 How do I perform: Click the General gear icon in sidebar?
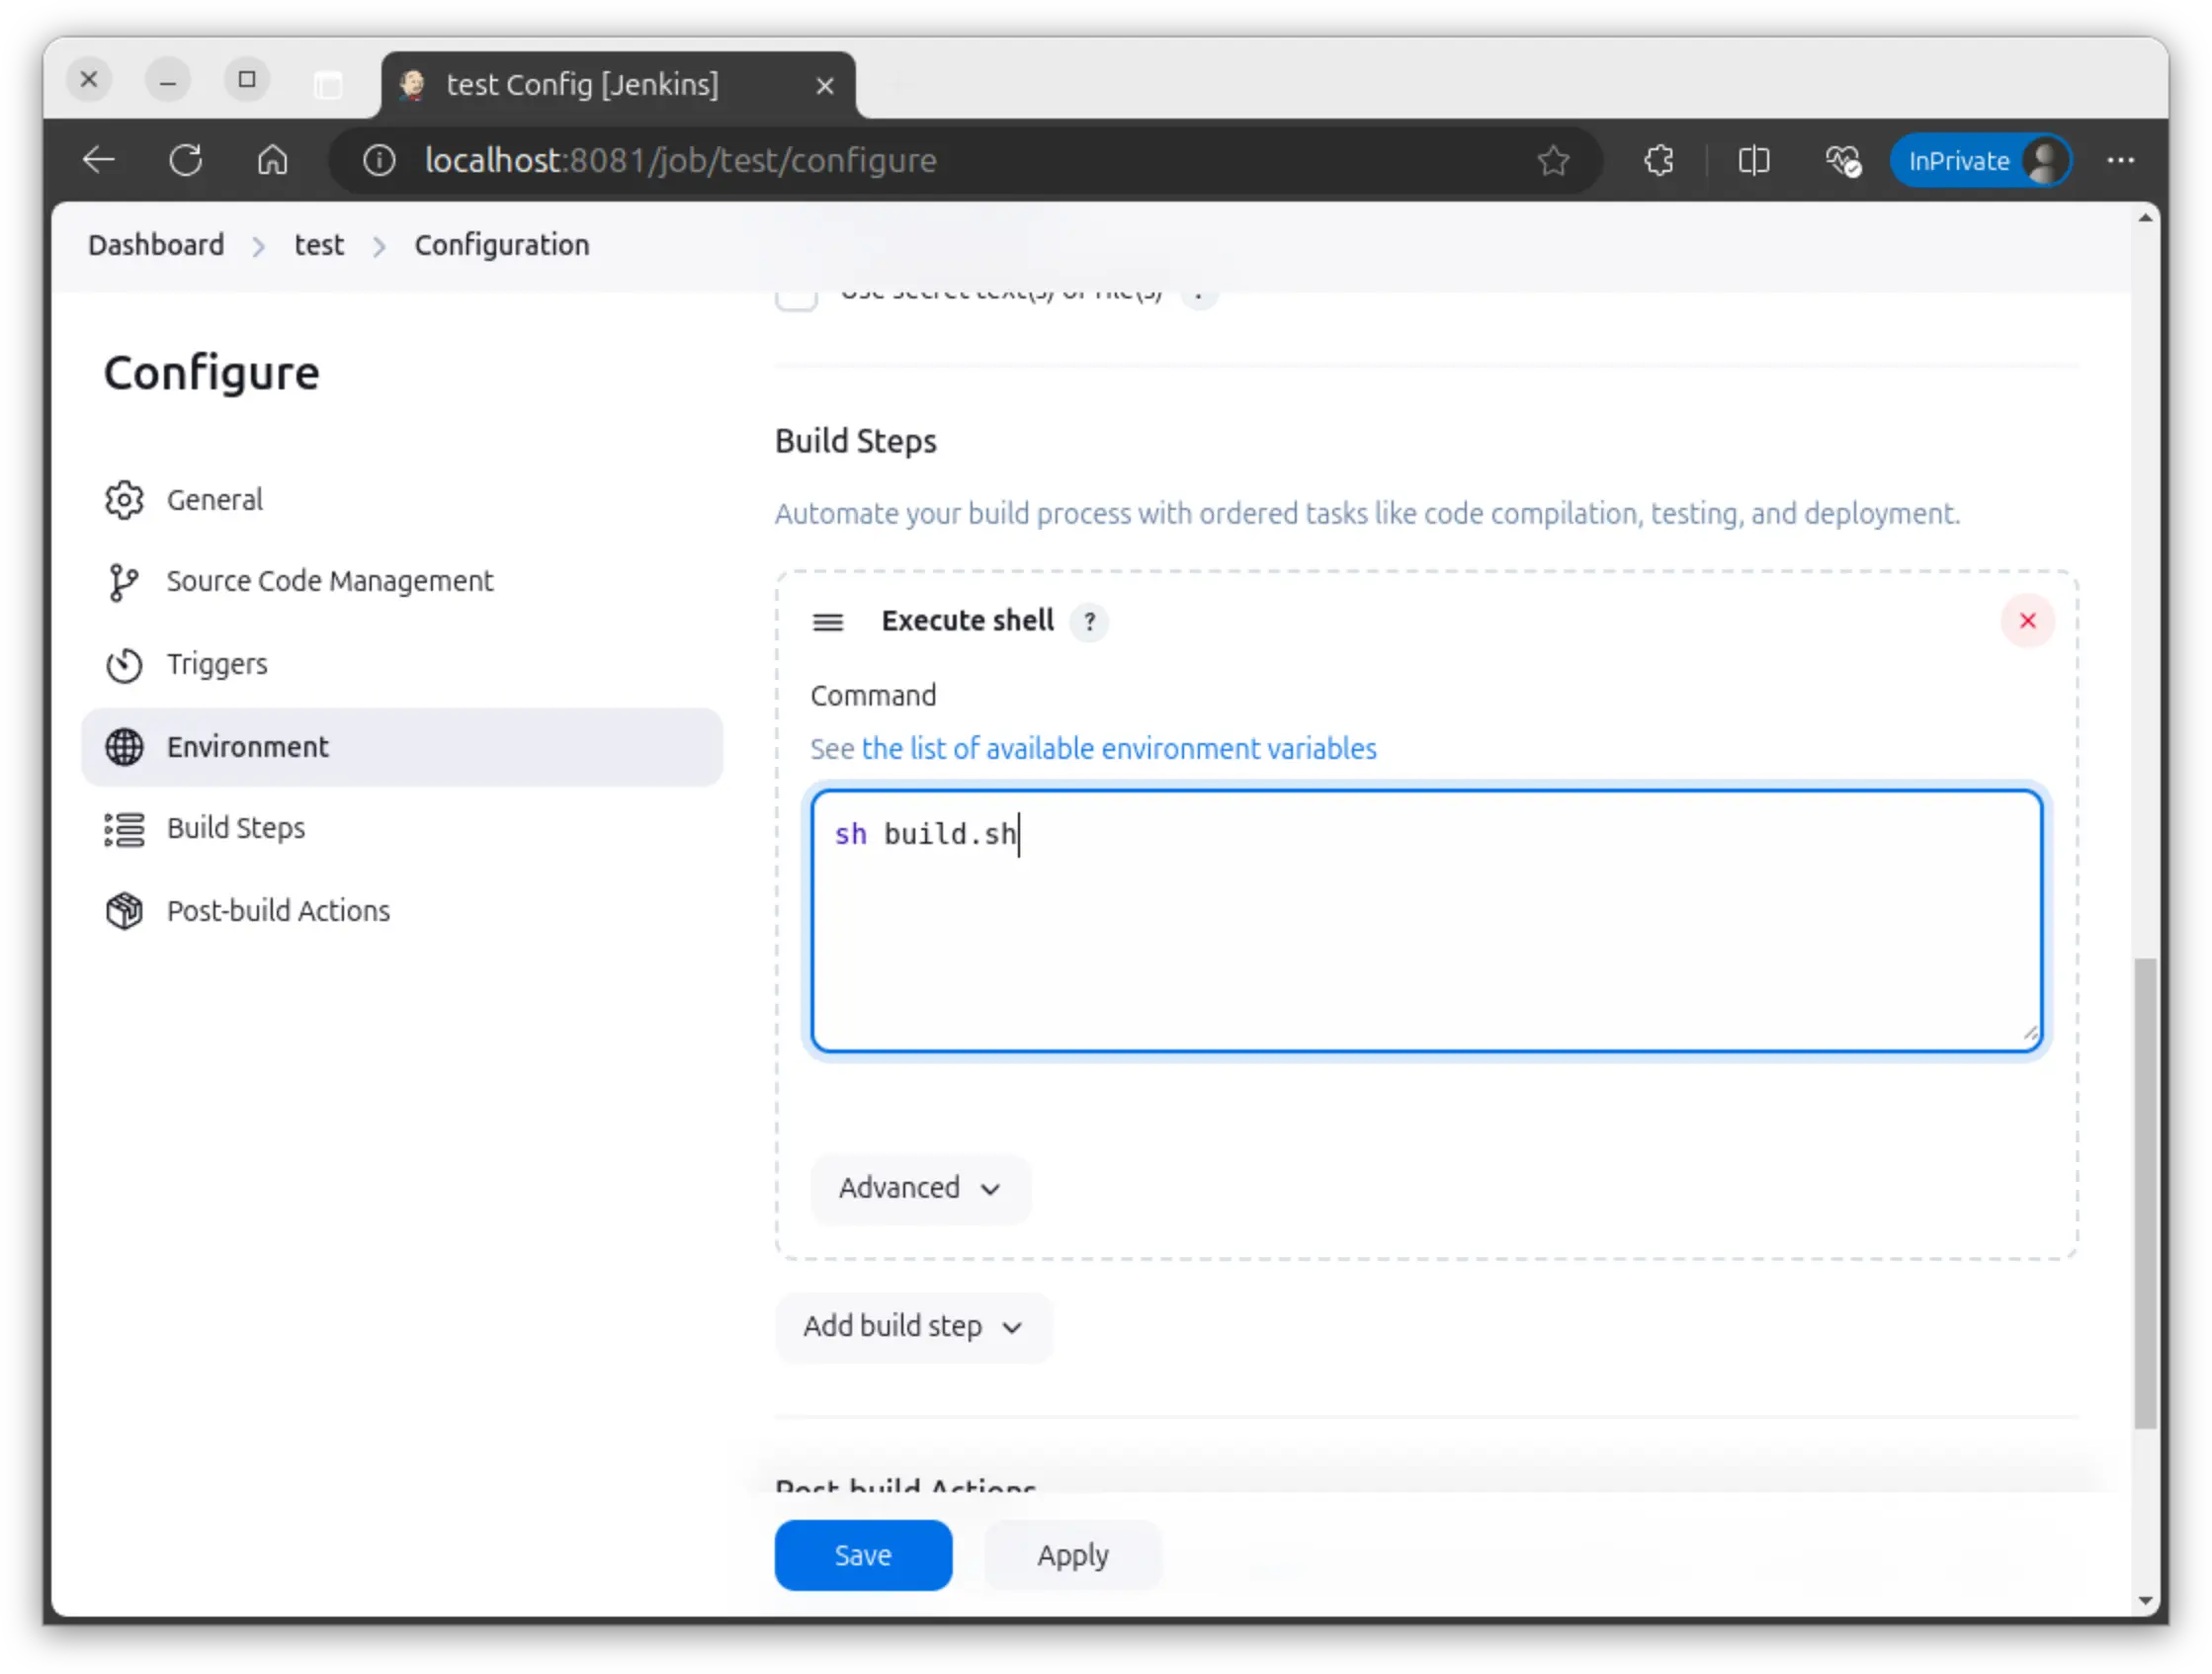tap(124, 500)
